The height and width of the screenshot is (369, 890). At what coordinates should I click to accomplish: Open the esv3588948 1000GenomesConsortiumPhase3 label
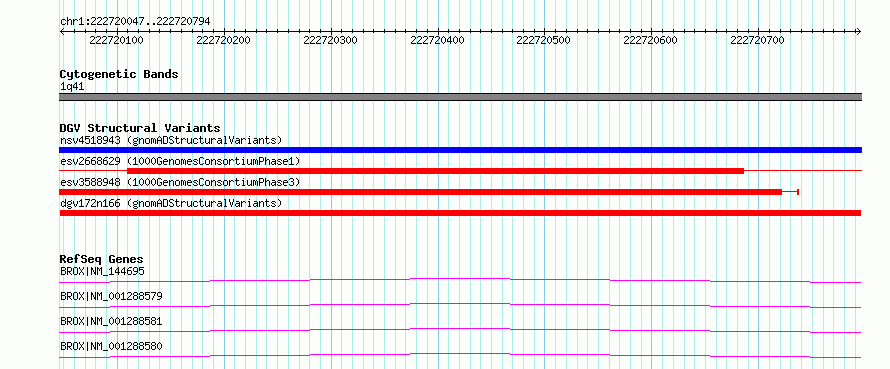180,182
